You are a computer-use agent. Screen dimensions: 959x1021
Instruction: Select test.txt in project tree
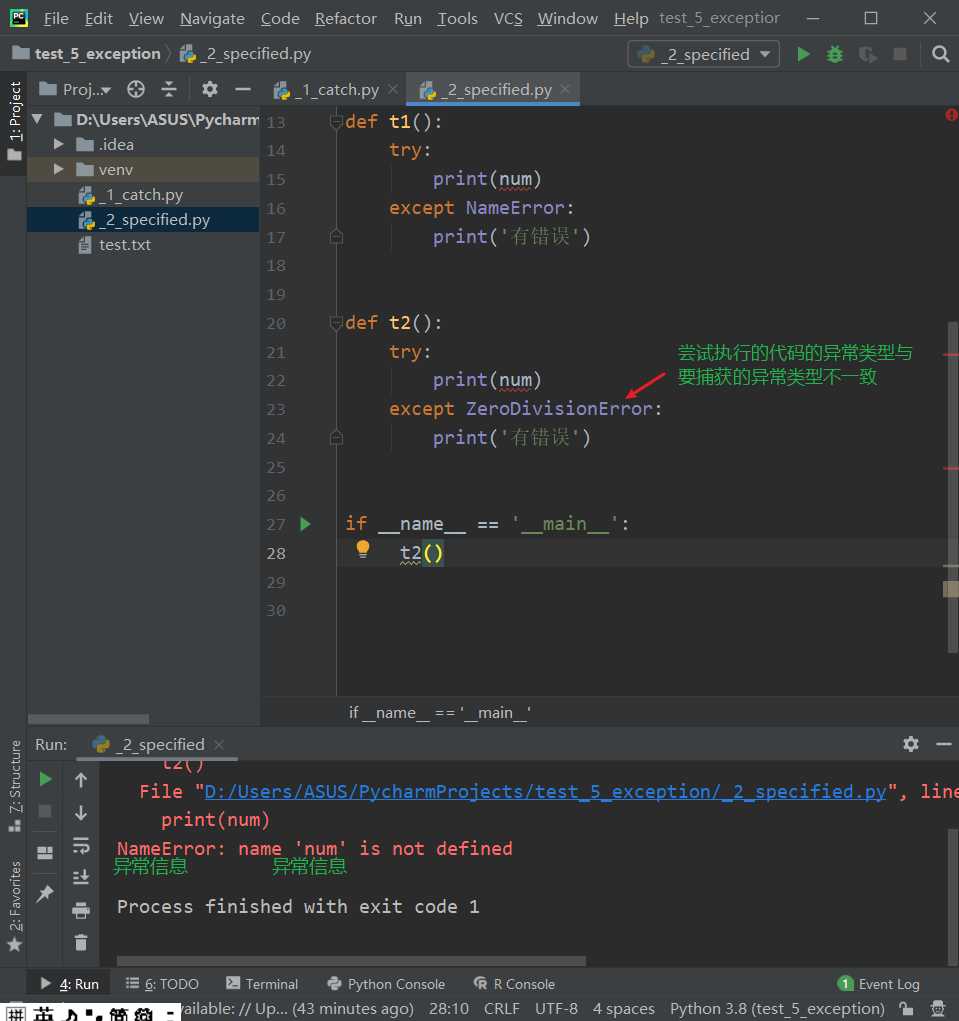click(x=125, y=245)
